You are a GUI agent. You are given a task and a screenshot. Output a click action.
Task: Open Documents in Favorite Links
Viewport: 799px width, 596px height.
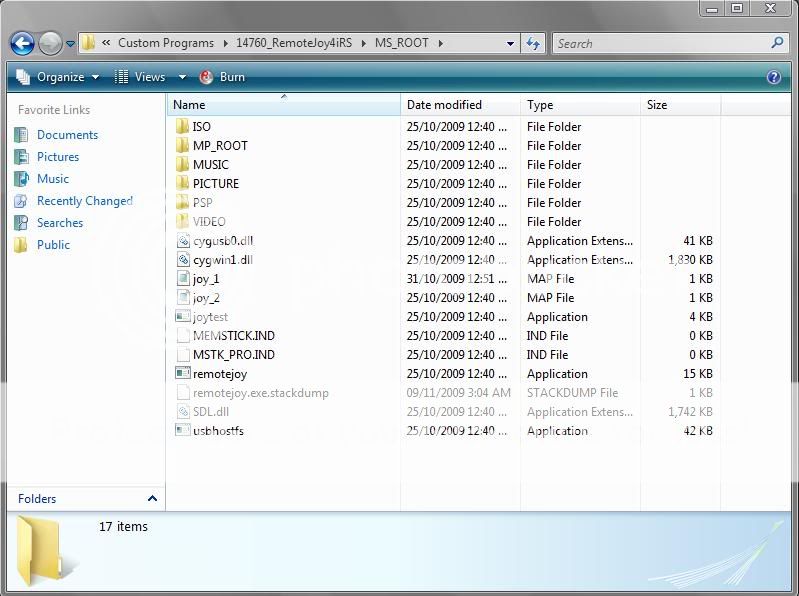click(67, 135)
